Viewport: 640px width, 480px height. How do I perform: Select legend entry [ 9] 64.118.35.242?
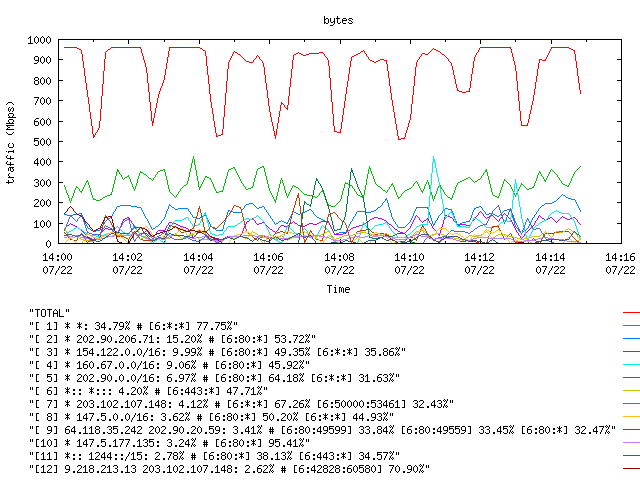(x=322, y=430)
